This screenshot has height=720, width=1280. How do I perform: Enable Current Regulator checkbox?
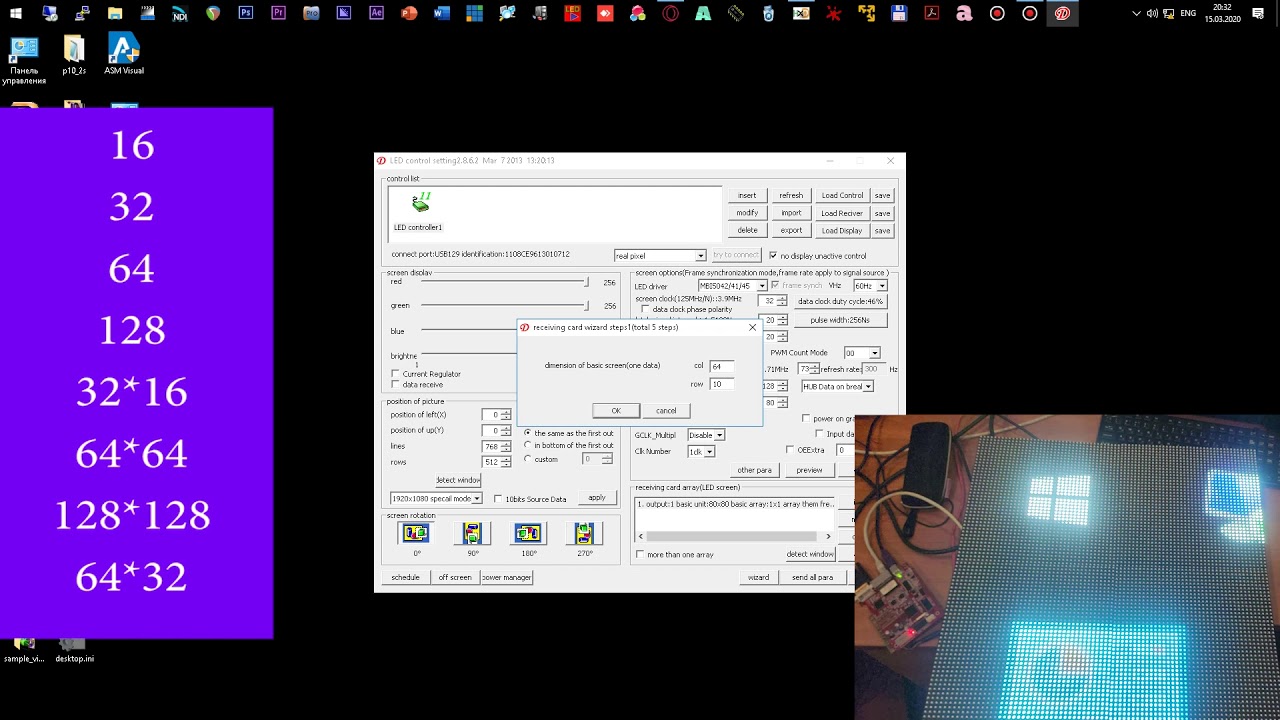click(x=395, y=374)
